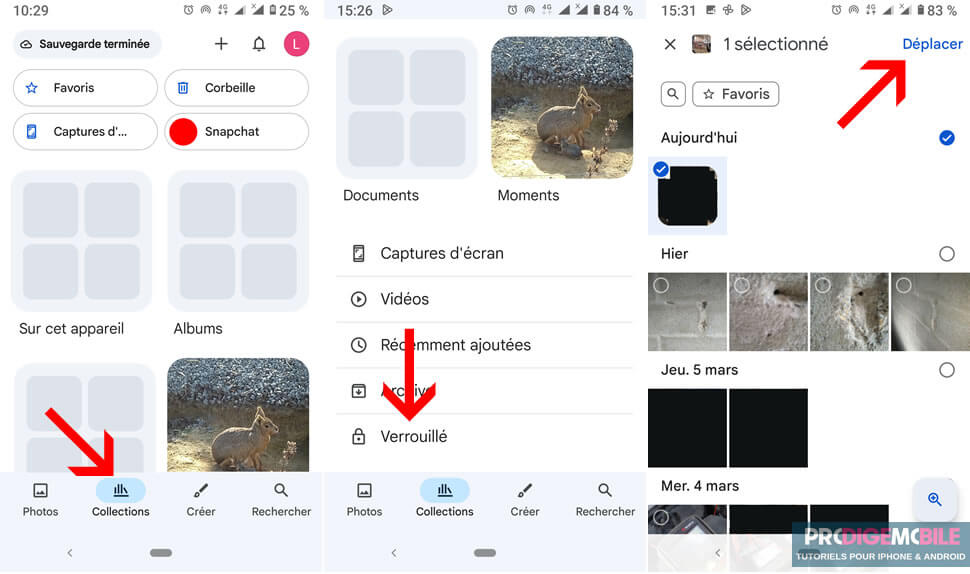The image size is (970, 574).
Task: Close selection with the X icon
Action: [670, 44]
